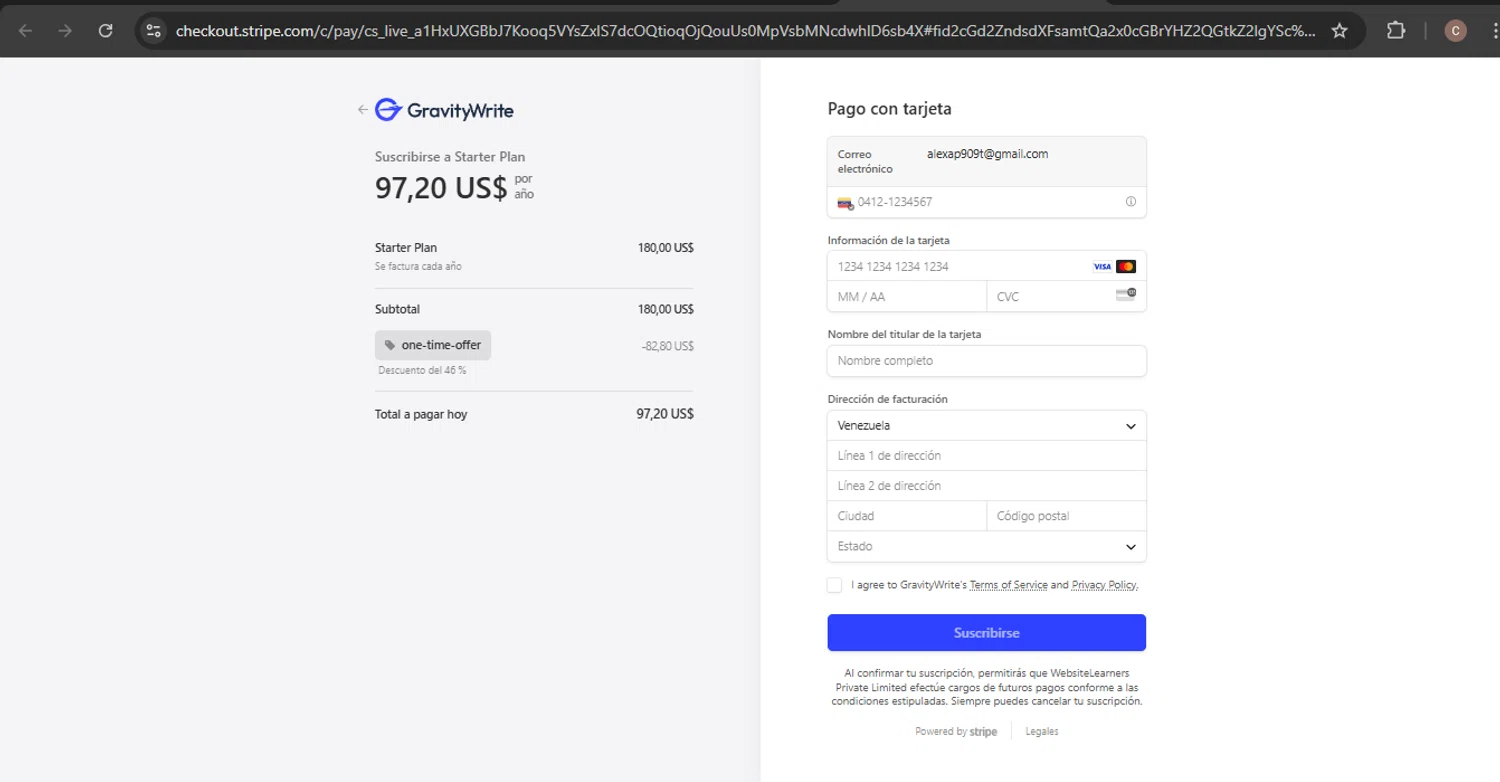The width and height of the screenshot is (1500, 782).
Task: Open site information icon in address bar
Action: [153, 31]
